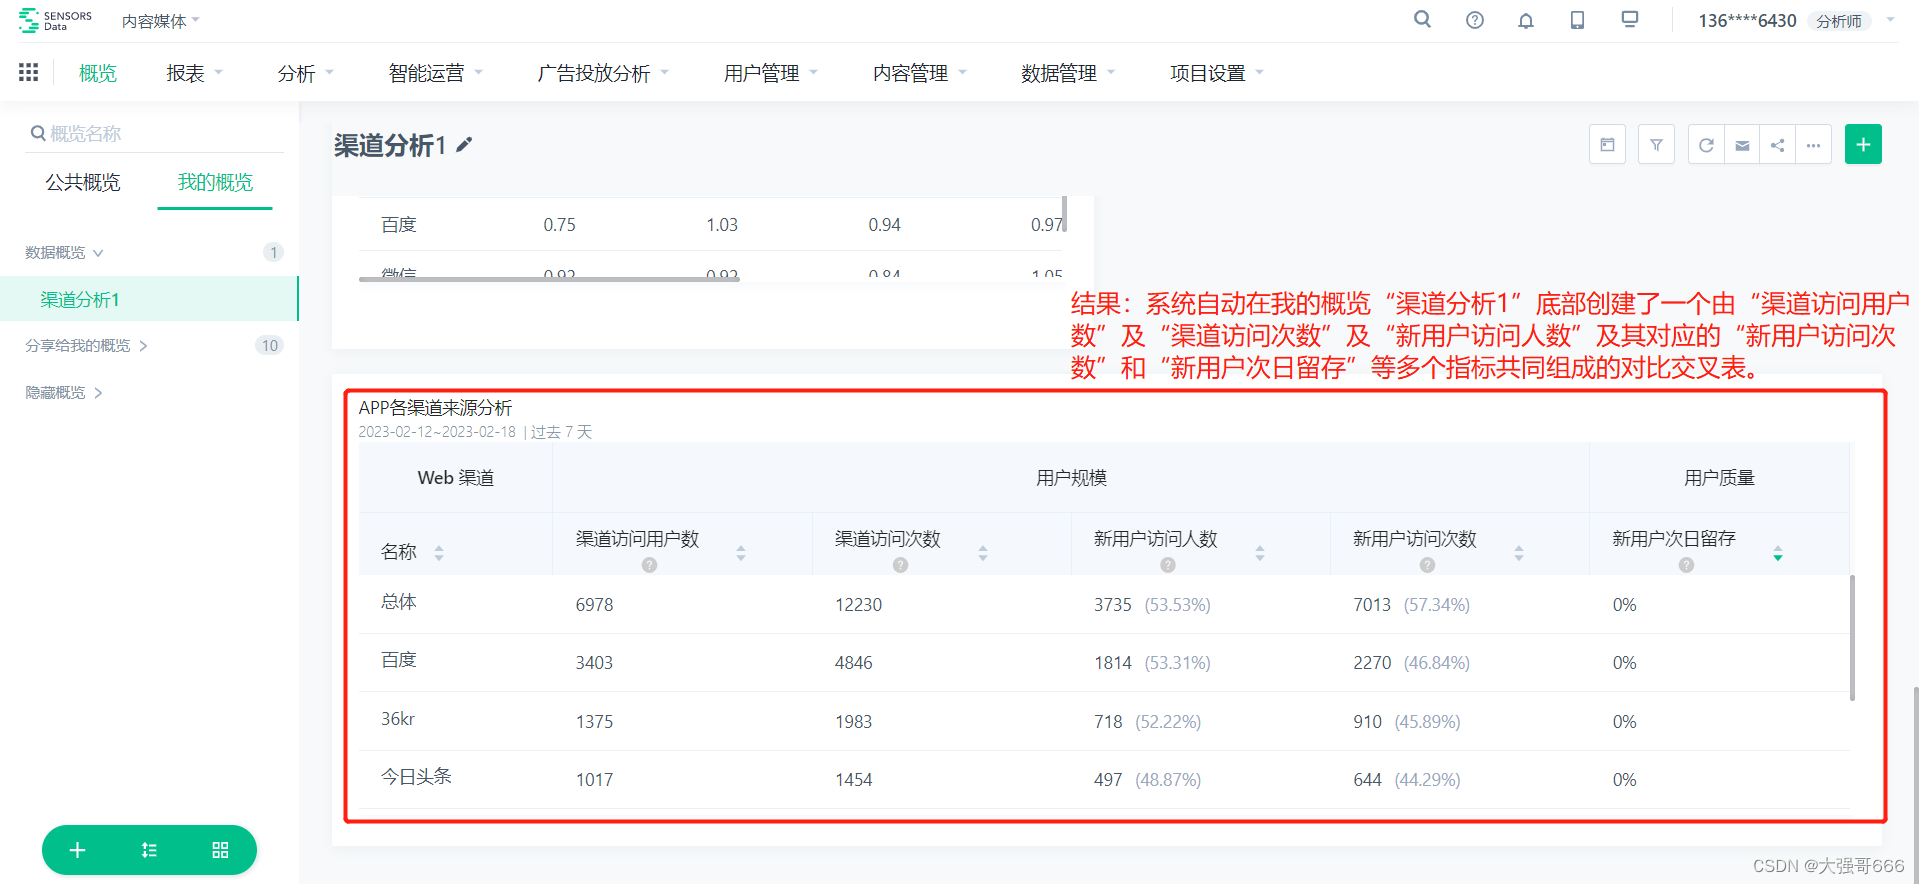Click help icon under 渠道访问用户数
1919x884 pixels.
tap(649, 565)
